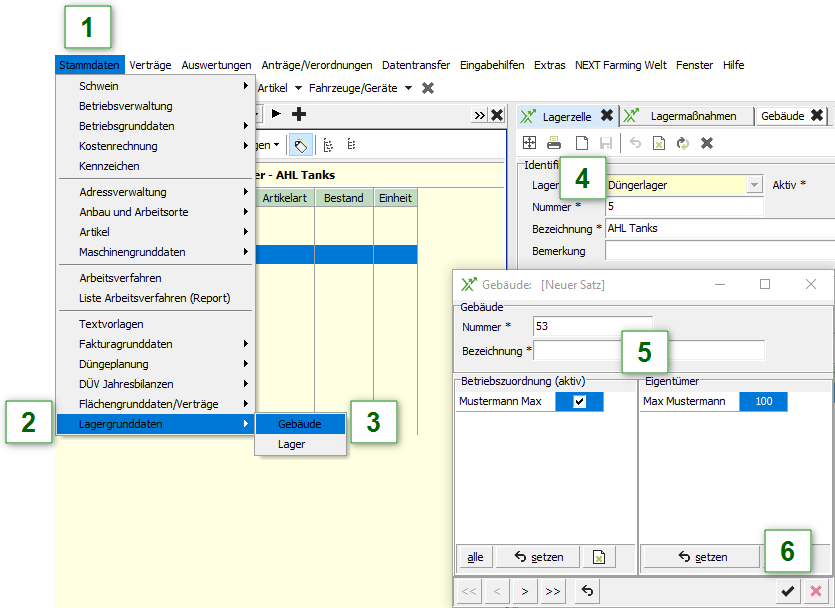Toggle the Mustermann Max Betriebszuordnung checkbox
Image resolution: width=835 pixels, height=608 pixels.
point(579,401)
